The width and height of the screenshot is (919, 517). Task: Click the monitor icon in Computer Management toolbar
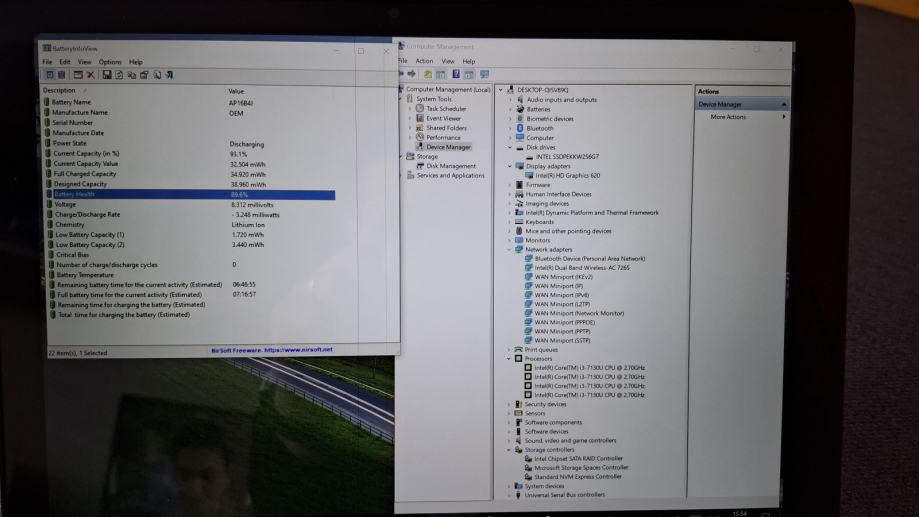[484, 74]
